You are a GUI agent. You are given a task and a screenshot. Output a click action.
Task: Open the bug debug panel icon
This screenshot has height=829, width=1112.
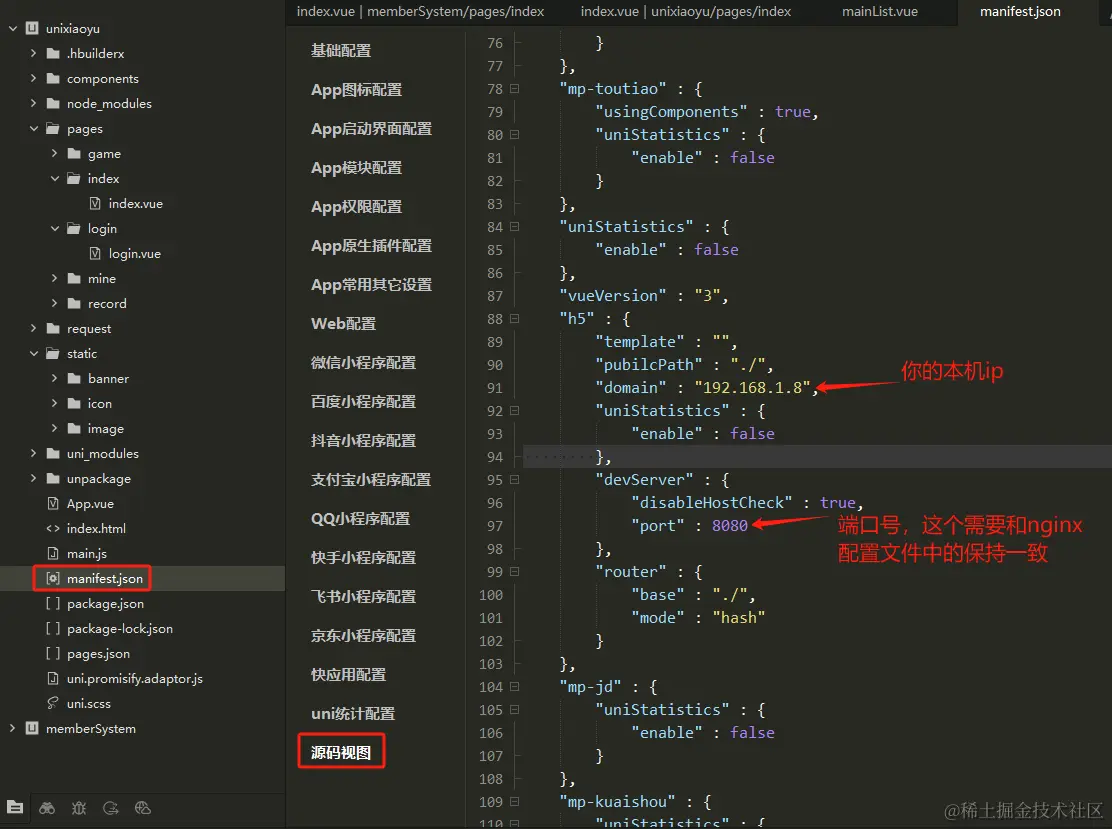point(79,807)
